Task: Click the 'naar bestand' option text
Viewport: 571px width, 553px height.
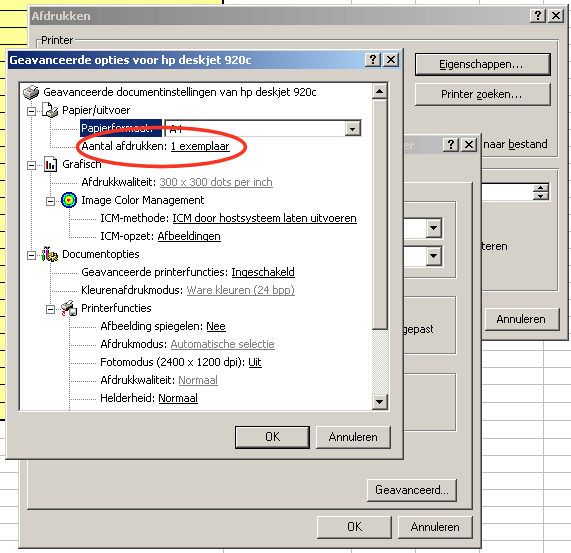Action: [515, 145]
